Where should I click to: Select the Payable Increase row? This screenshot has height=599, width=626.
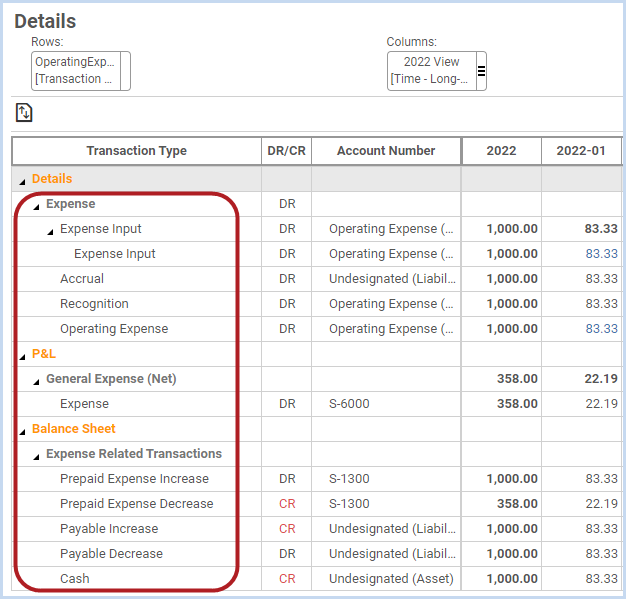[109, 529]
